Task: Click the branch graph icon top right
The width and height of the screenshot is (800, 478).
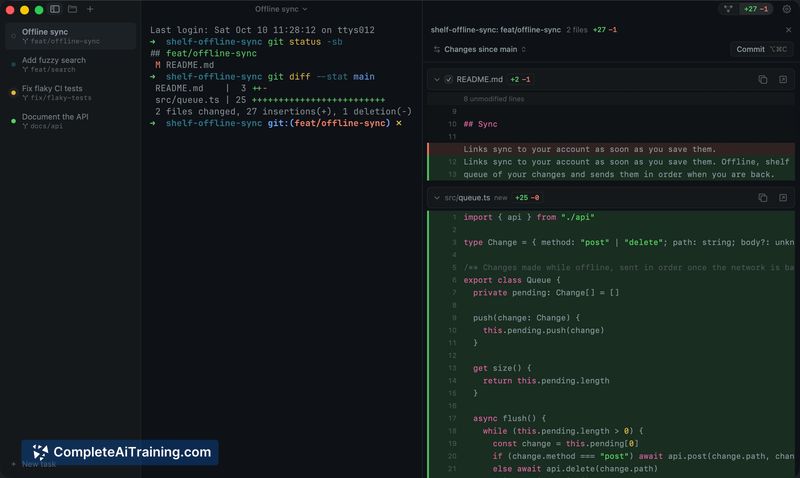Action: [x=728, y=9]
